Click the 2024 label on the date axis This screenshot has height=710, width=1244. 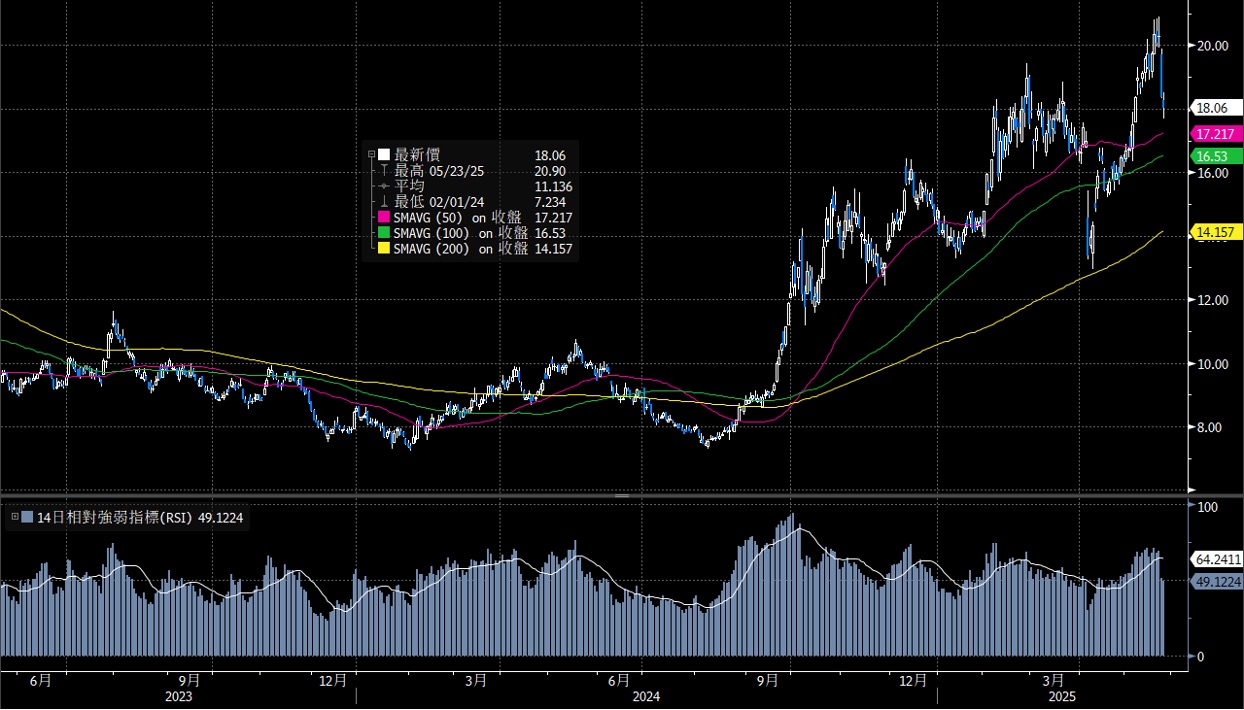(647, 697)
